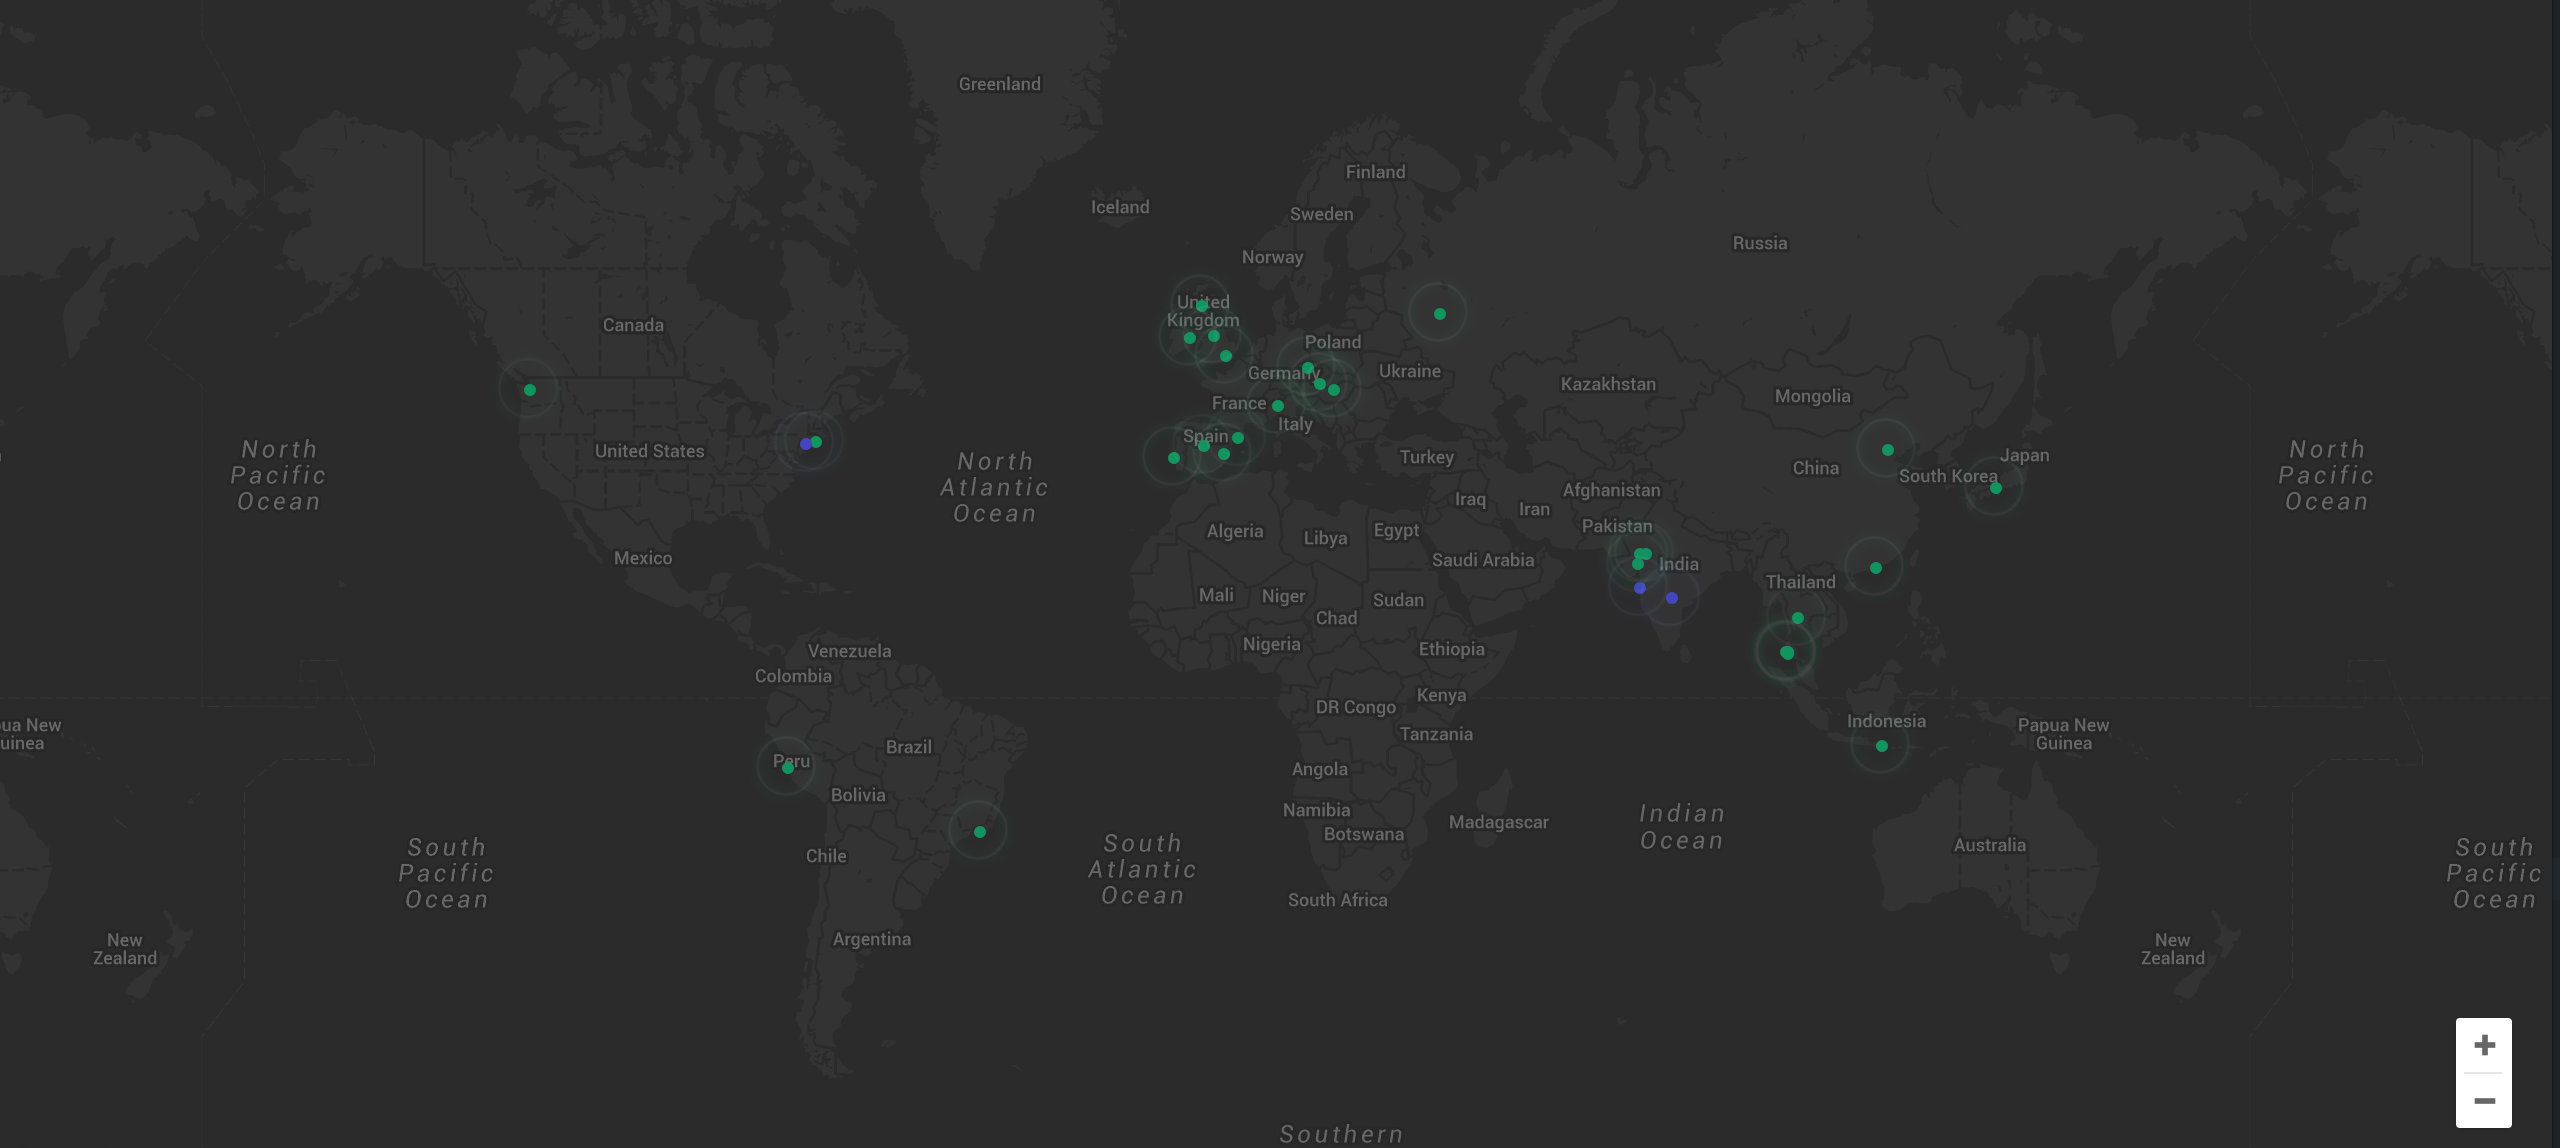Screen dimensions: 2560x1148
Task: Click the zoom in plus button
Action: 2484,1045
